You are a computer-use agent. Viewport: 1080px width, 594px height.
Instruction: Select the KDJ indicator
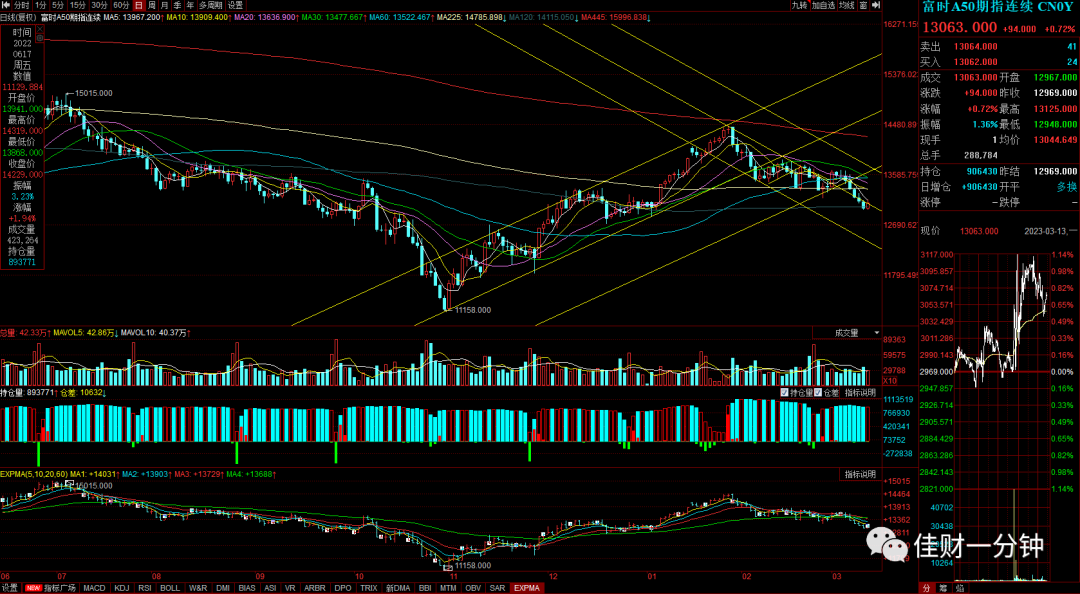[x=122, y=588]
